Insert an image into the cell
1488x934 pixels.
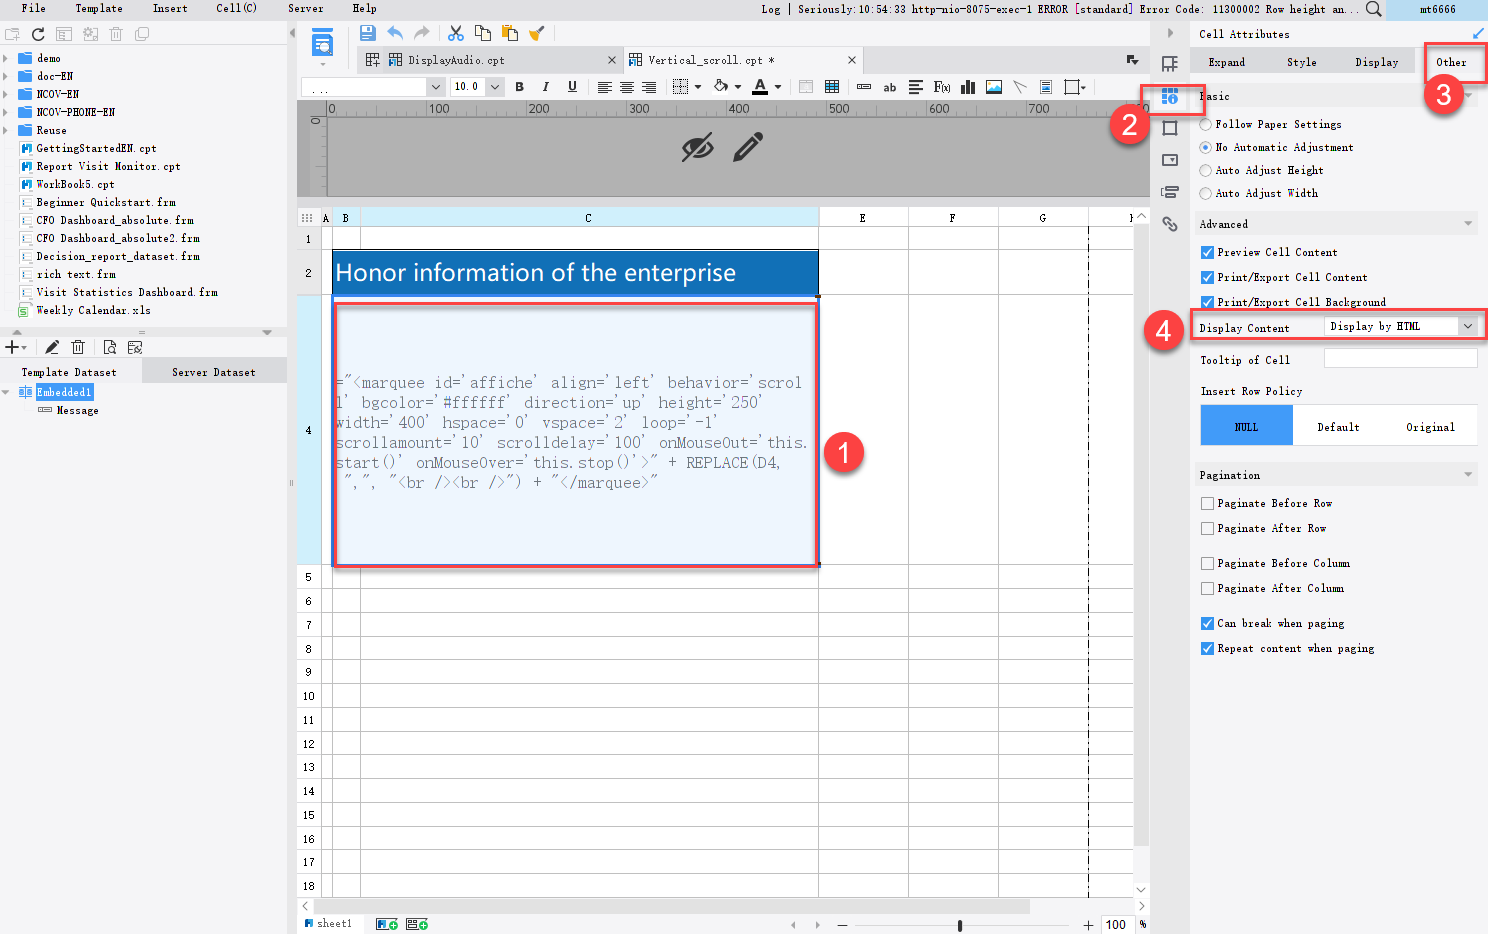tap(994, 87)
